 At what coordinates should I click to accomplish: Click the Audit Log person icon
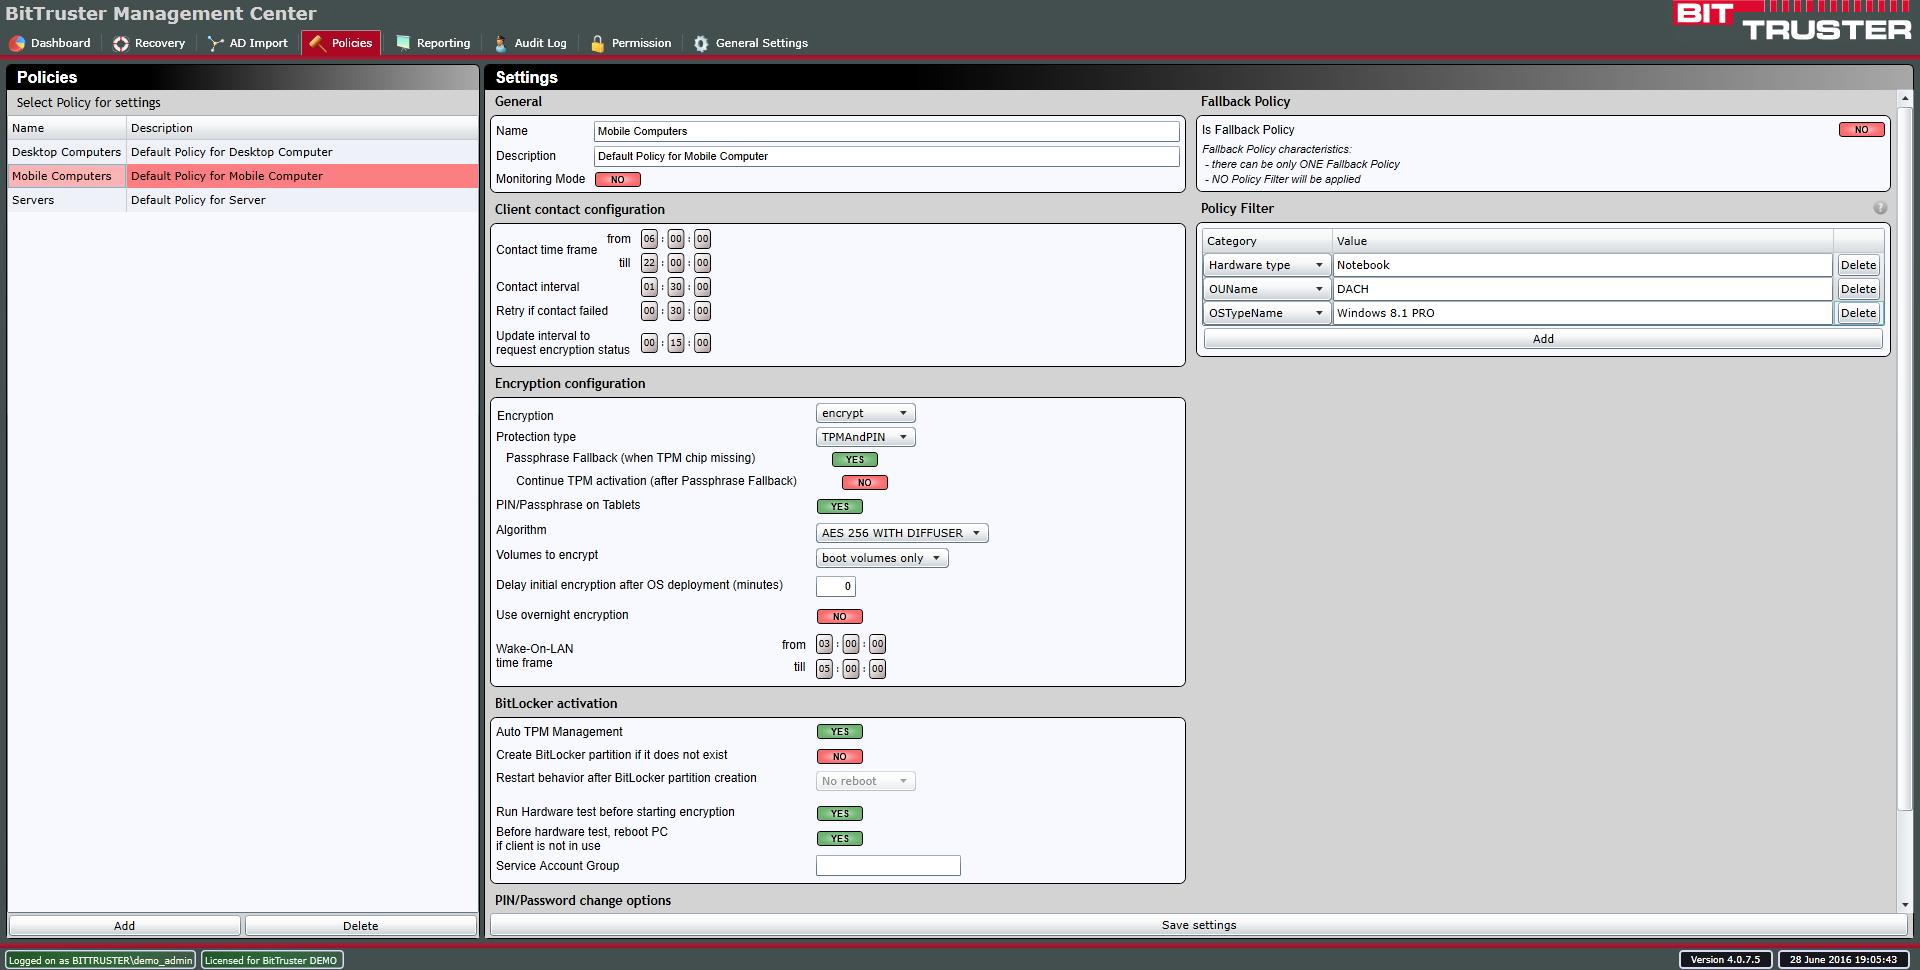501,43
